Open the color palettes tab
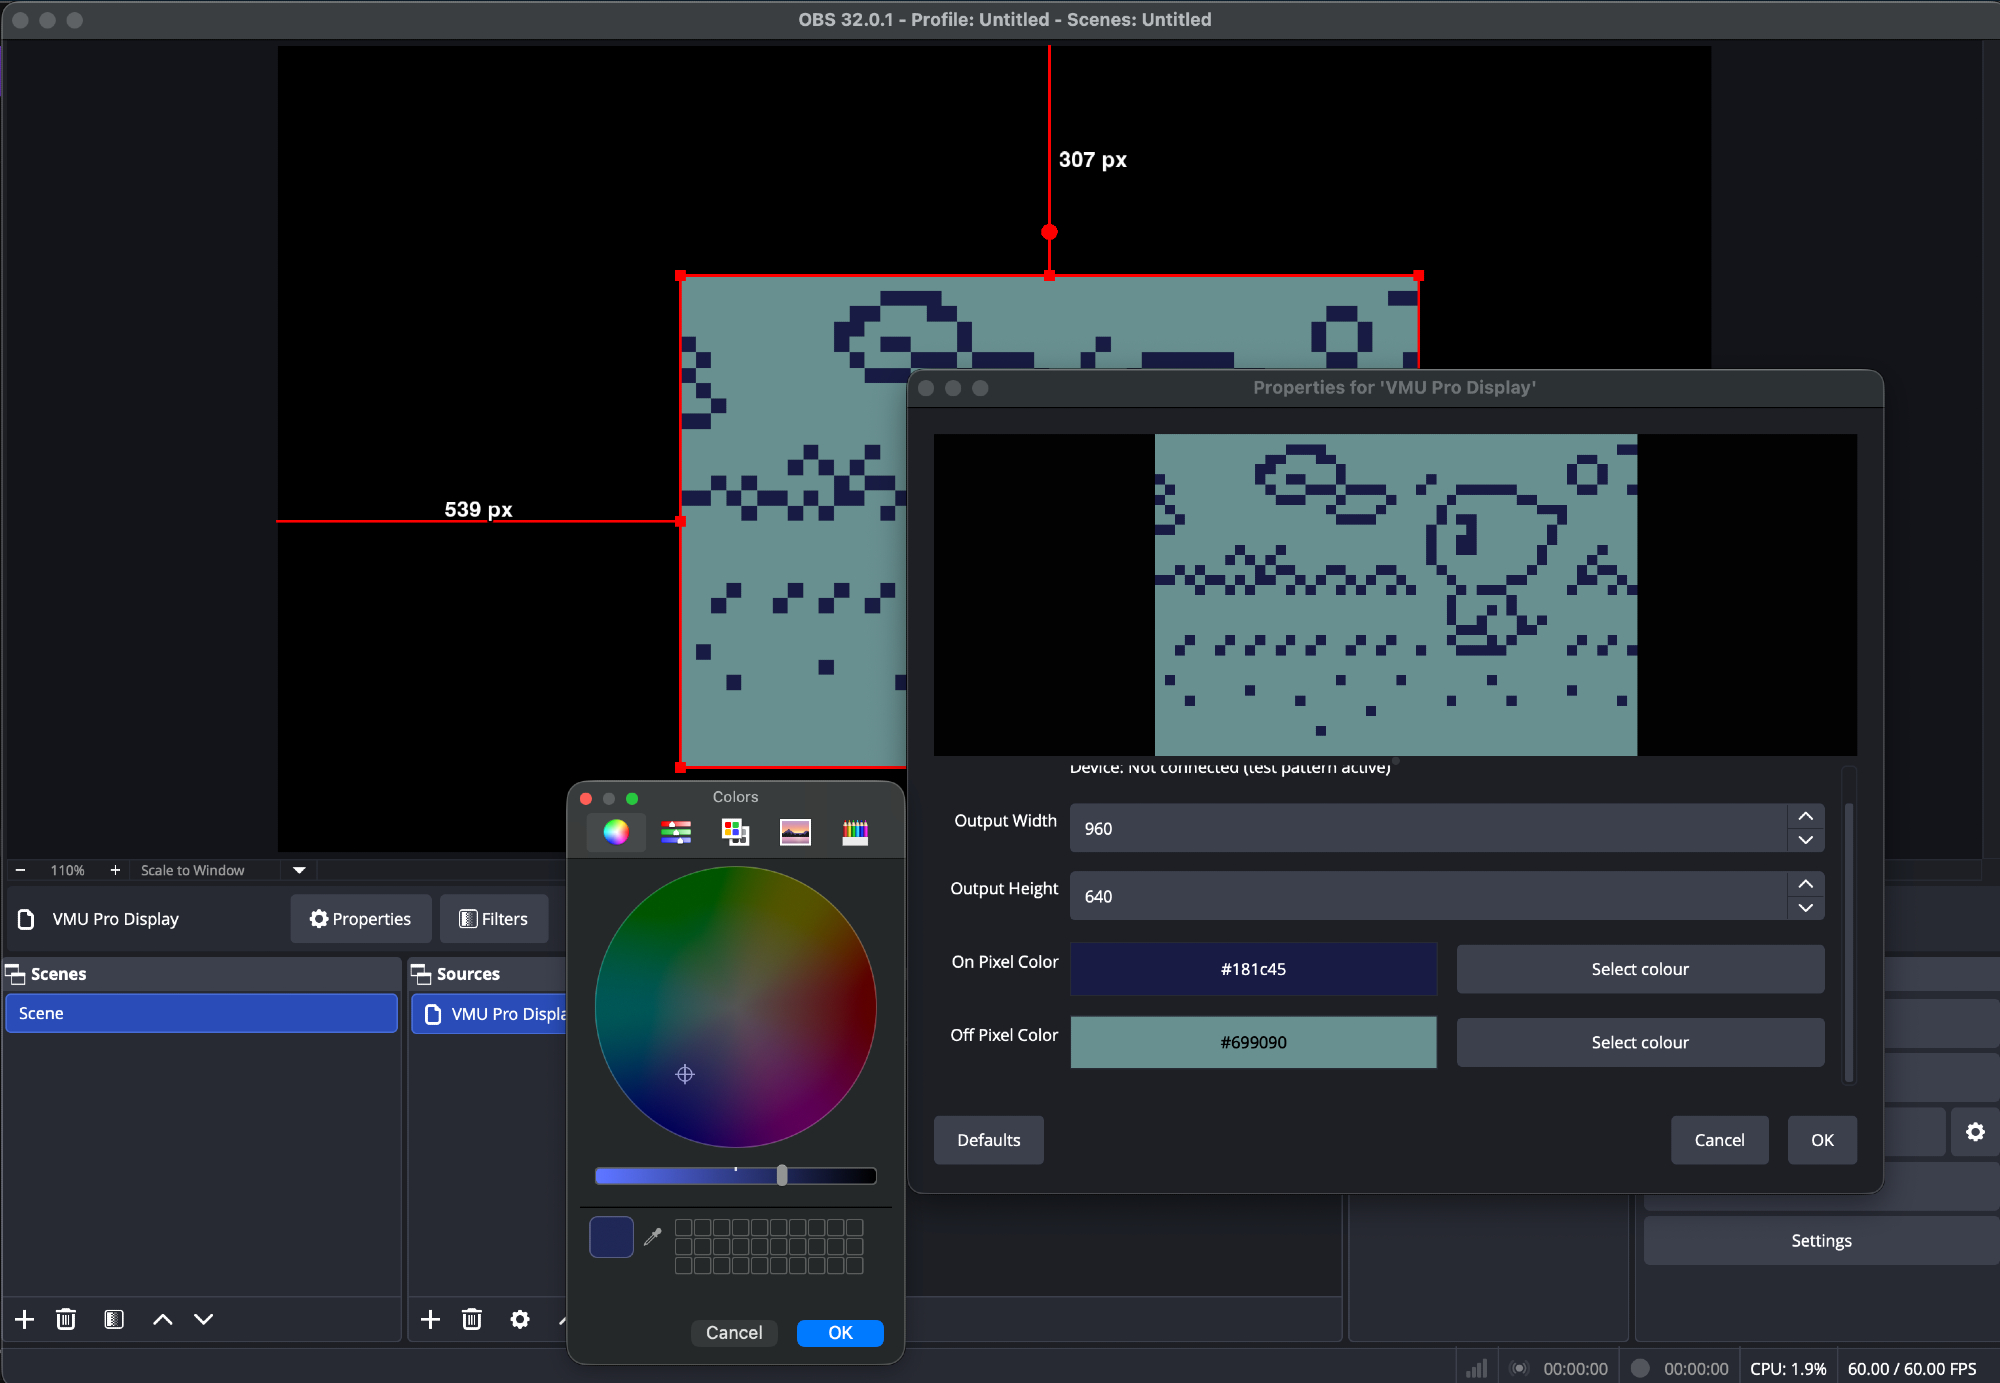 click(735, 832)
